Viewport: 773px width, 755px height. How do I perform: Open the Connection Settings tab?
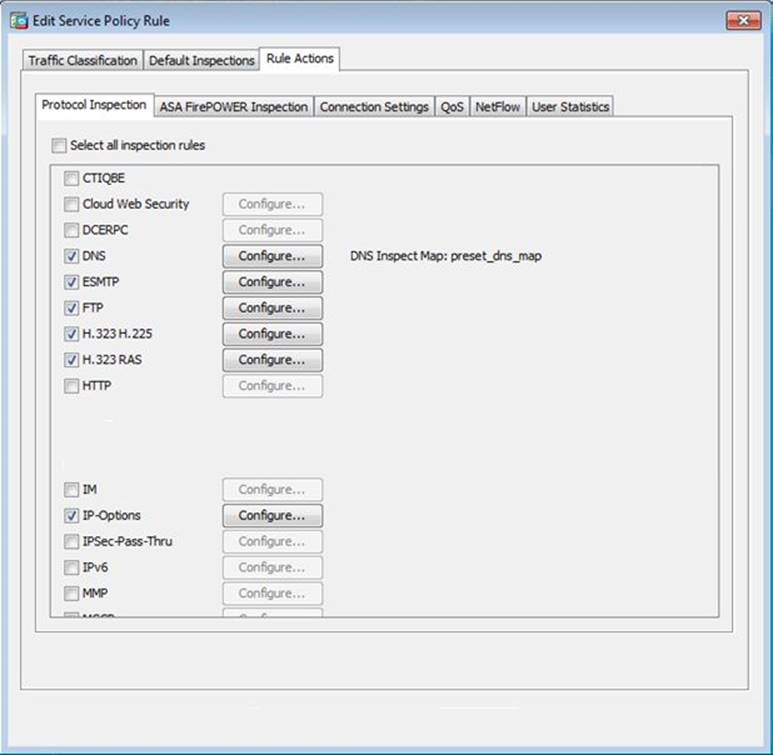(374, 107)
